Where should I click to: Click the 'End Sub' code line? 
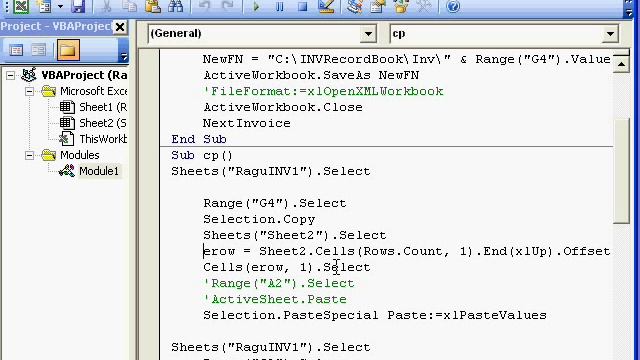[199, 139]
